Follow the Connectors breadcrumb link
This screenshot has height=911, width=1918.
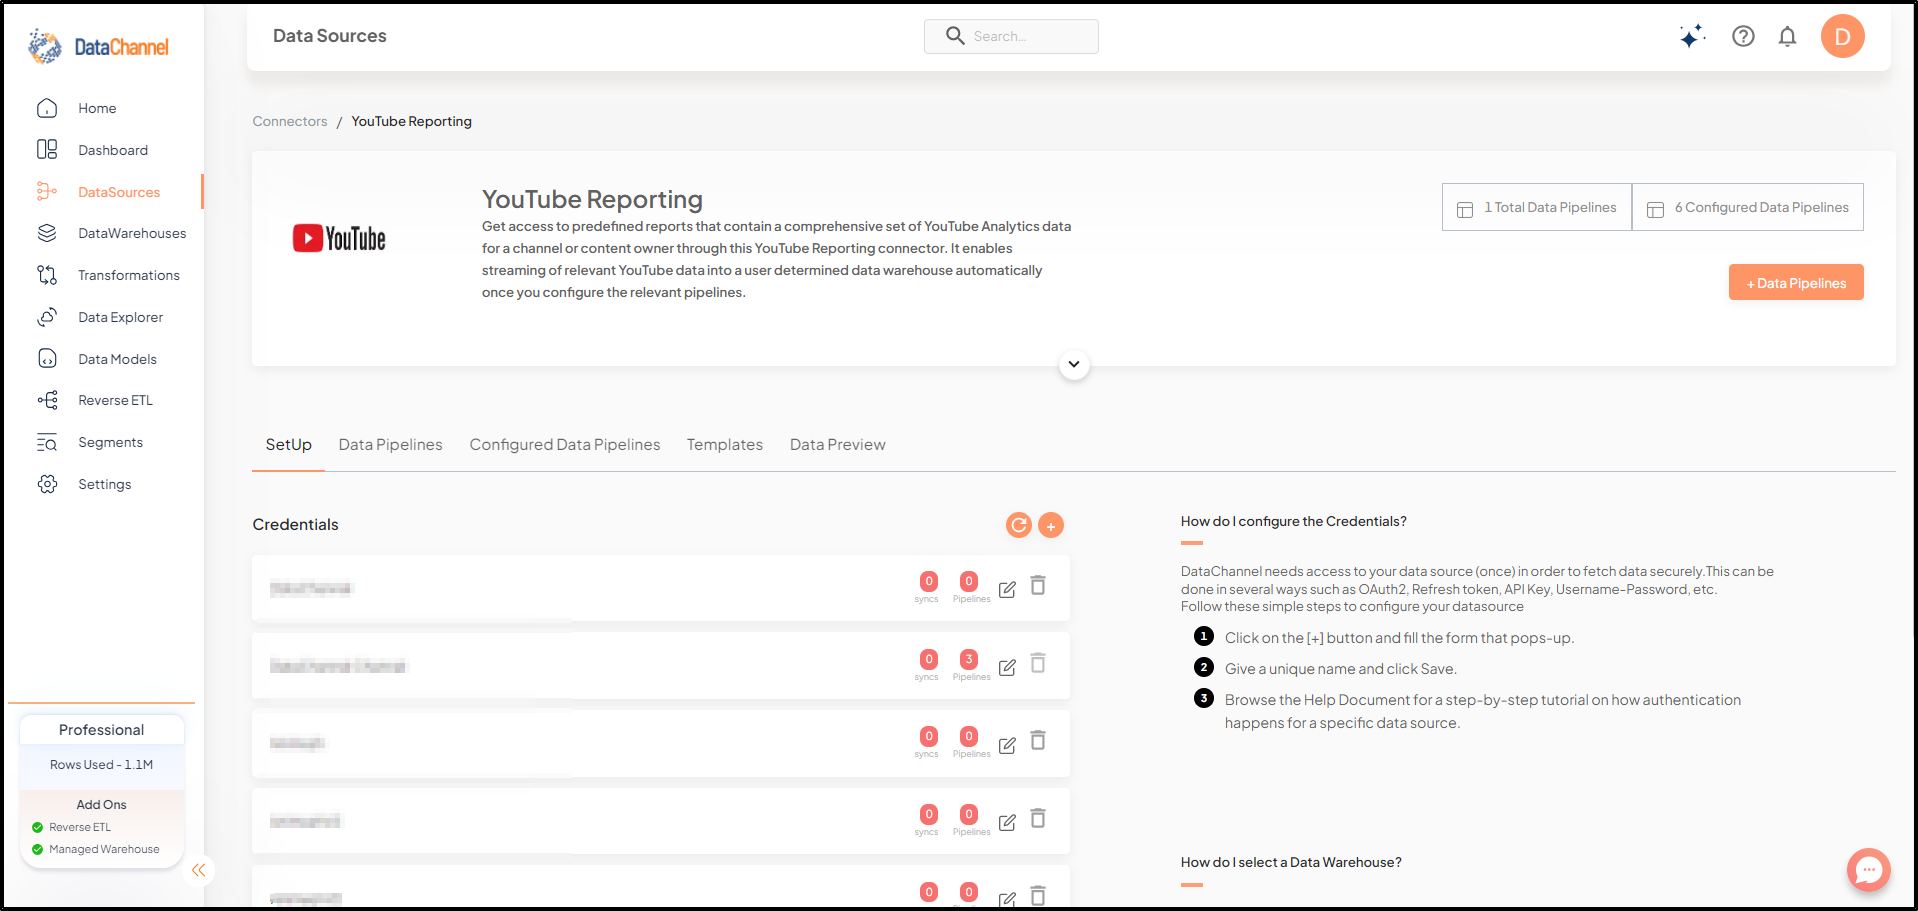[x=290, y=121]
